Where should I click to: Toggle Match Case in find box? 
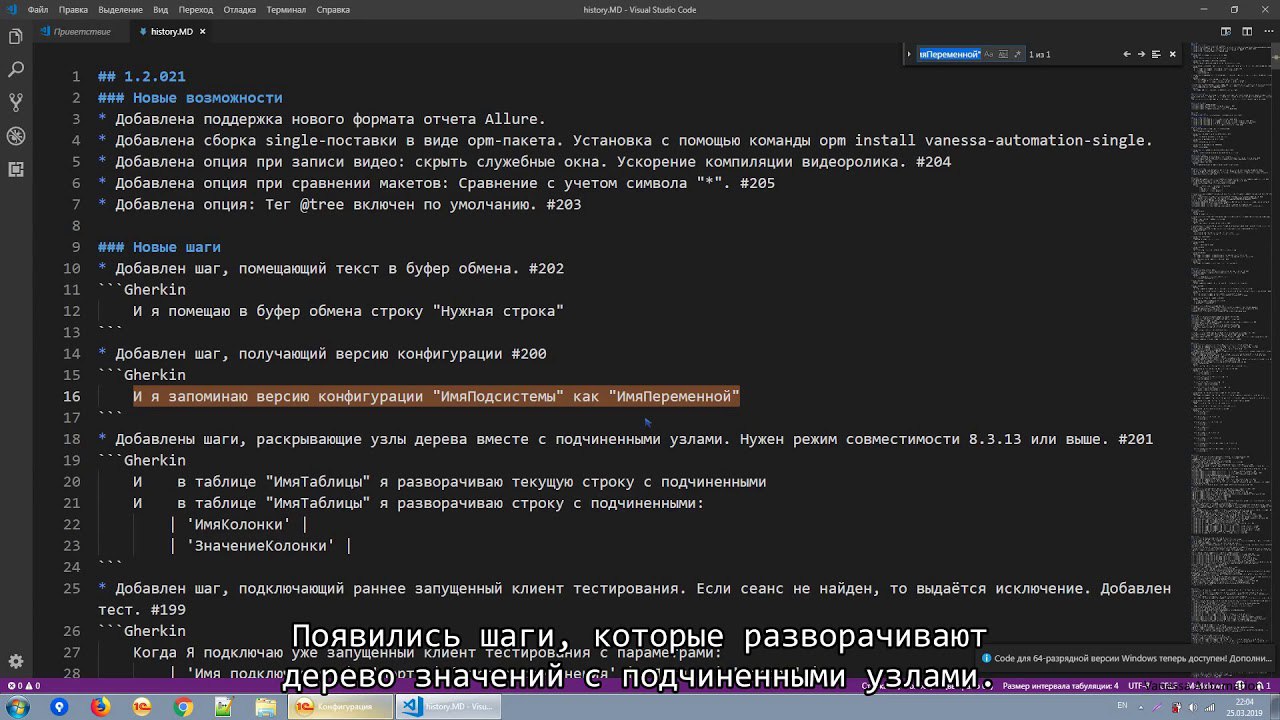point(988,54)
